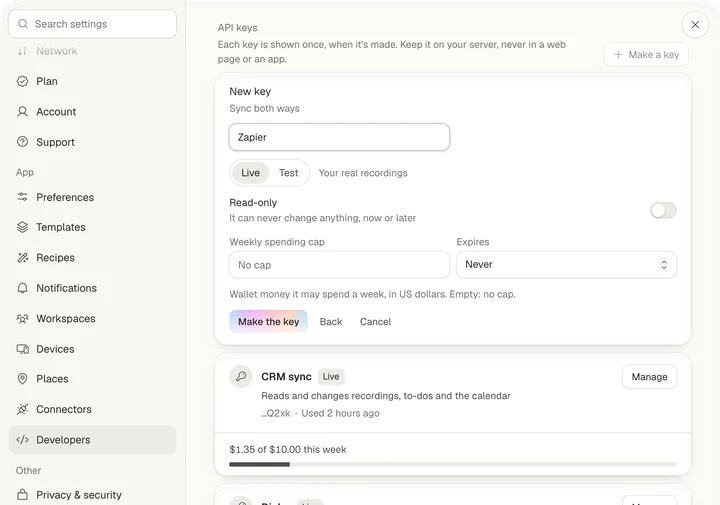This screenshot has height=505, width=720.
Task: Click the CRM sync weekly spending progress bar
Action: click(453, 465)
